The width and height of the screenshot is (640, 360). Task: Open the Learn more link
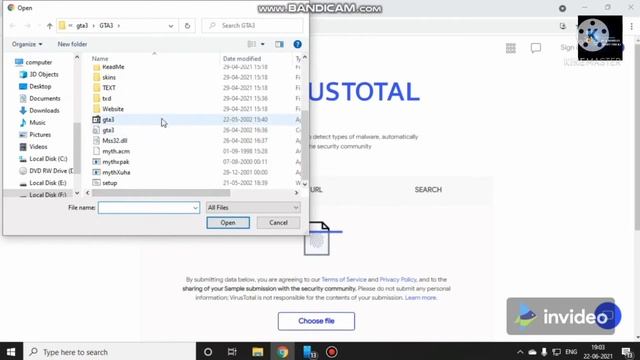[x=420, y=298]
